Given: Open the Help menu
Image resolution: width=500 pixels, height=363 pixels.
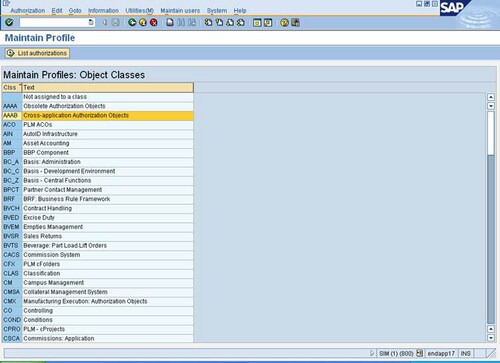Looking at the screenshot, I should 240,11.
